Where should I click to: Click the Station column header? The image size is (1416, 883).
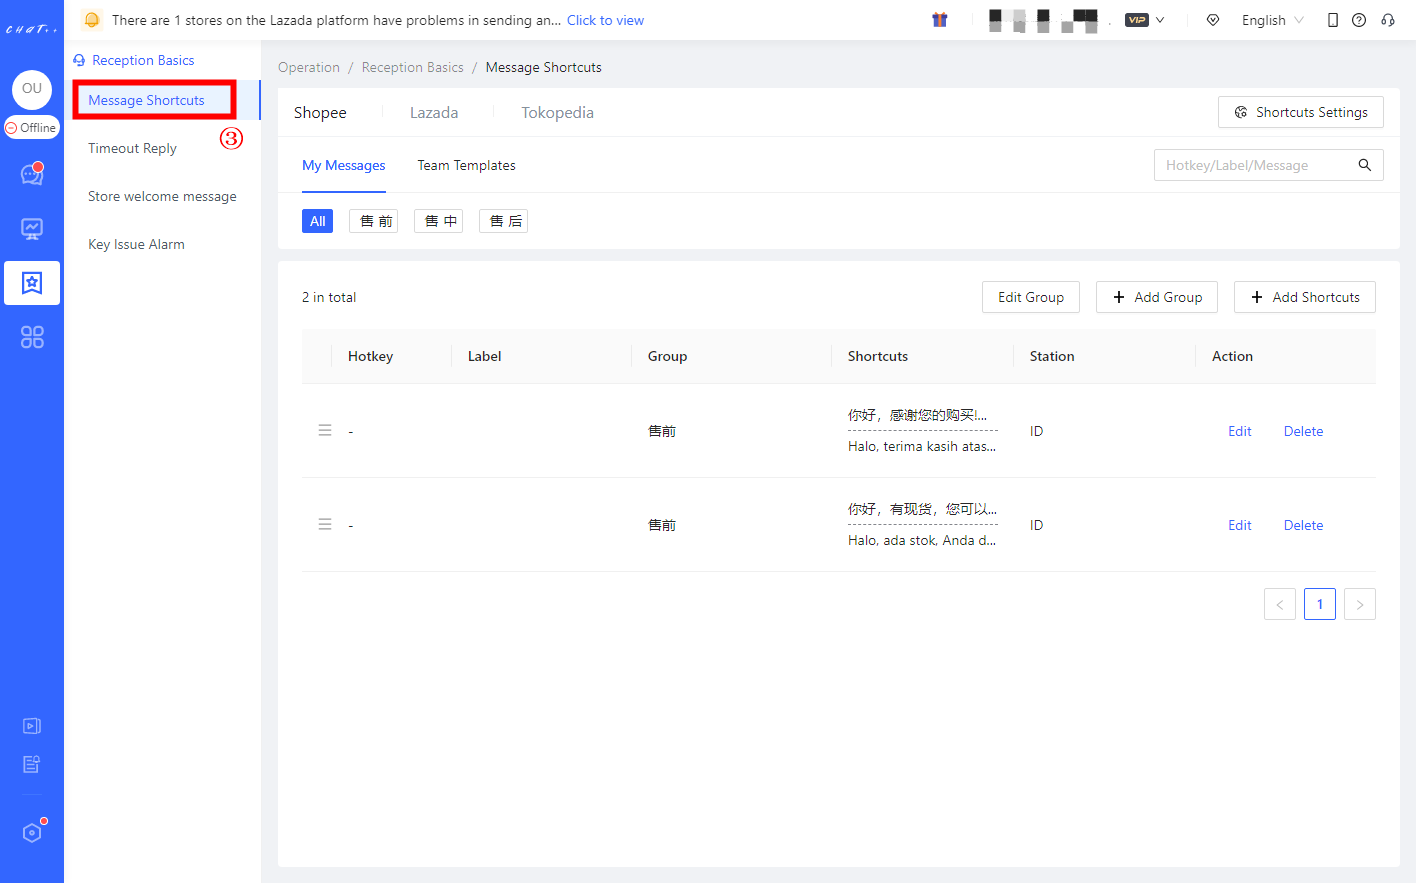1052,356
